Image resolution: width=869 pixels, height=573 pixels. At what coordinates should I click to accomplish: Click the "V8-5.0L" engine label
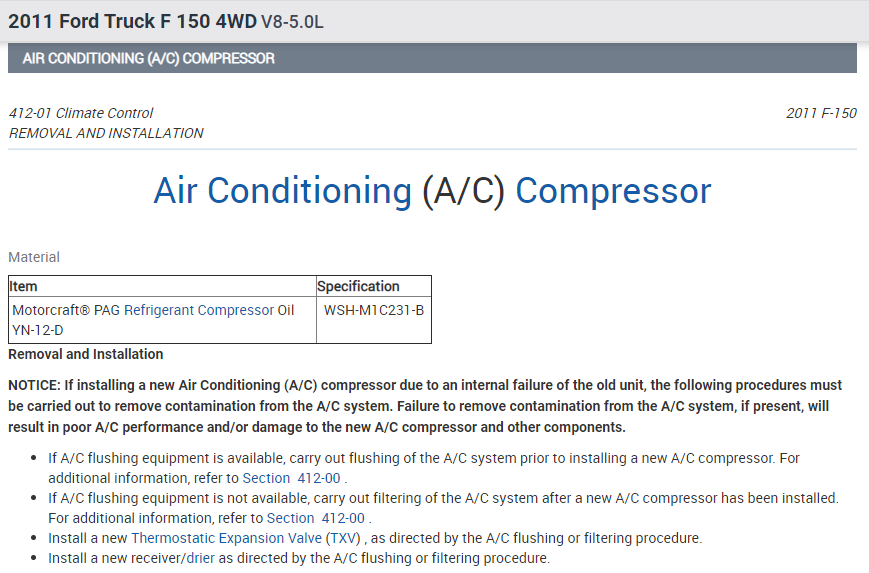tap(292, 21)
